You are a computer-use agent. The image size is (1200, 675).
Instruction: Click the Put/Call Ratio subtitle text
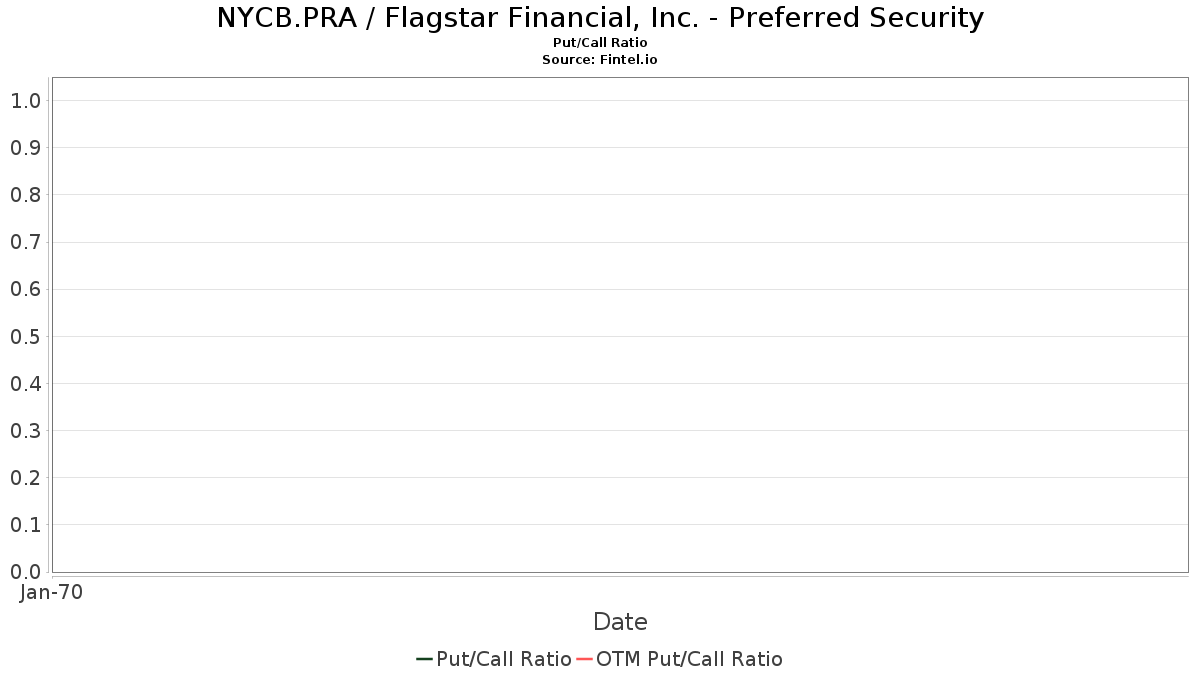coord(600,43)
